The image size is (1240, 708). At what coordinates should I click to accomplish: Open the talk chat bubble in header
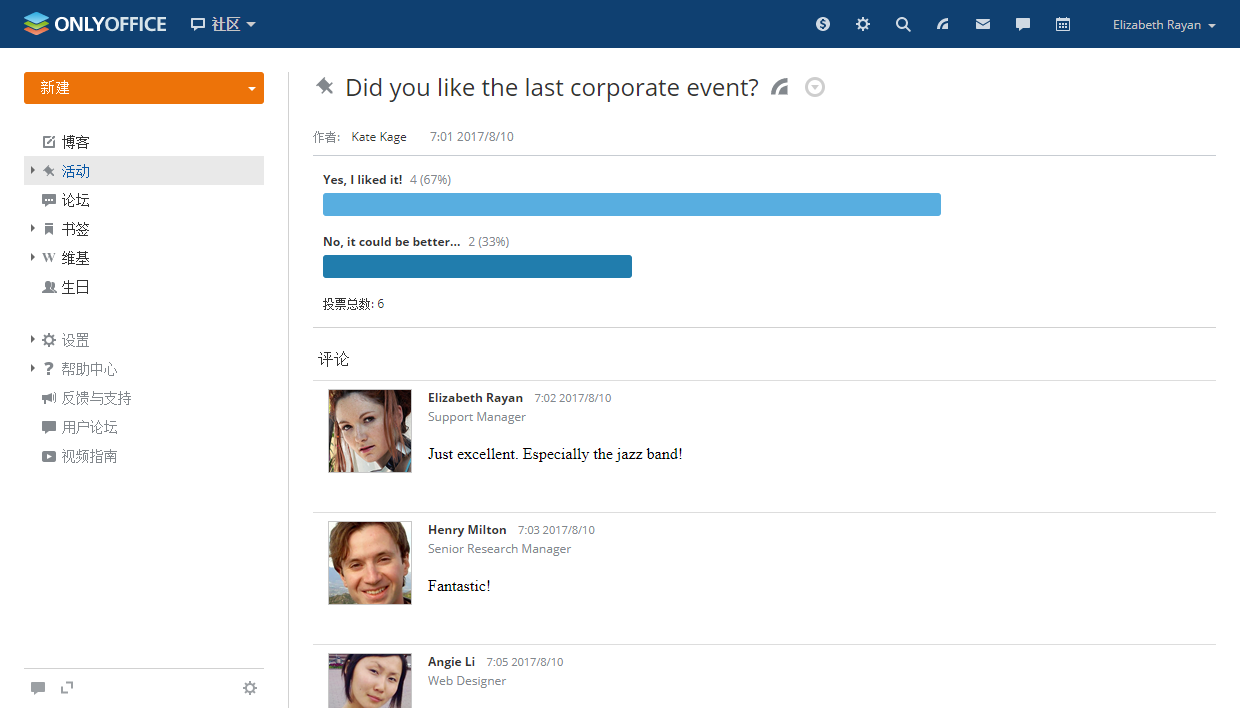(1023, 24)
